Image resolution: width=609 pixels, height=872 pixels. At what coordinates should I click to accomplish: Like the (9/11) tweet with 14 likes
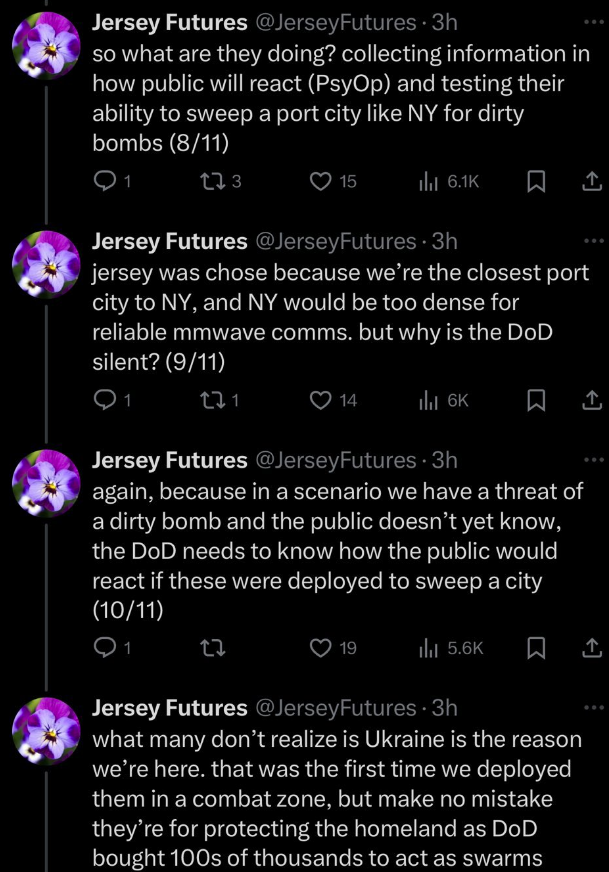(320, 400)
